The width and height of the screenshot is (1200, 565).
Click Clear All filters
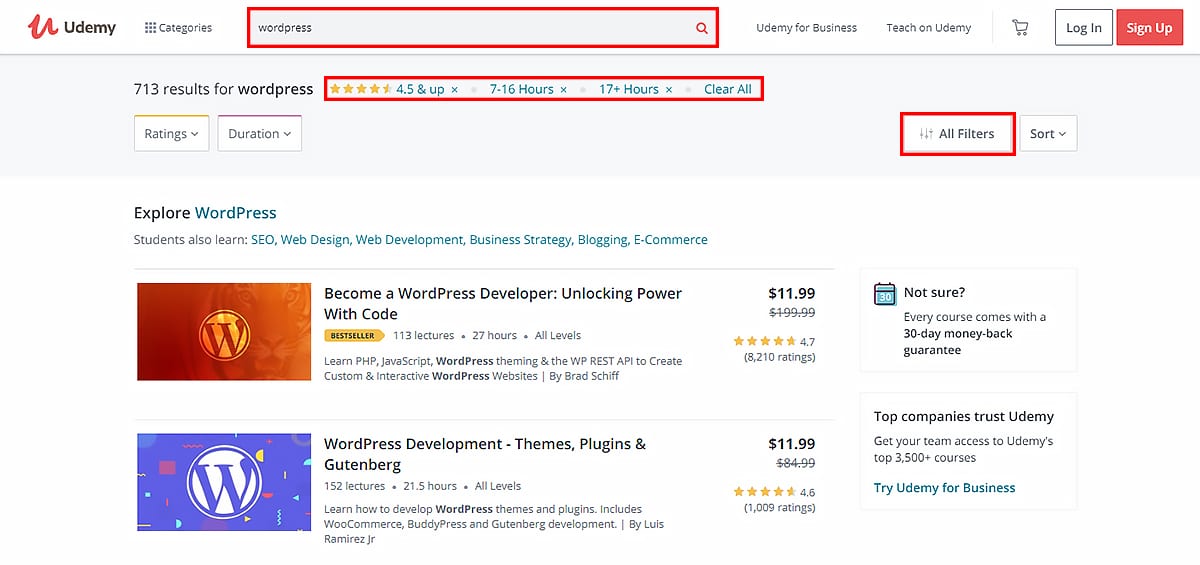728,89
